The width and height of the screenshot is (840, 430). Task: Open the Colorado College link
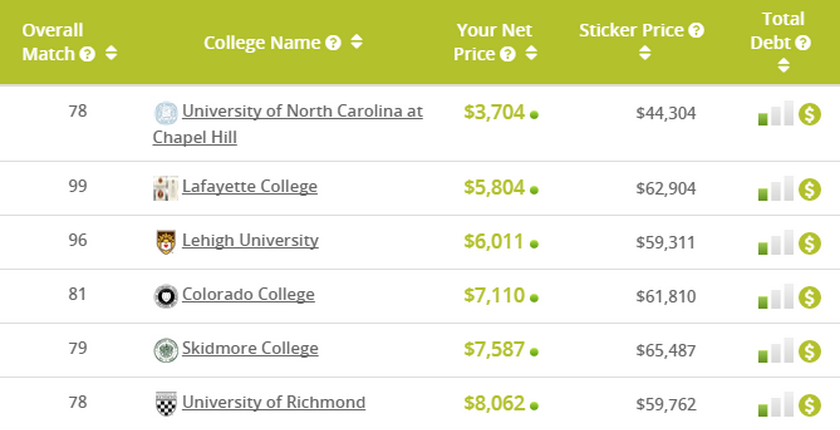coord(248,295)
